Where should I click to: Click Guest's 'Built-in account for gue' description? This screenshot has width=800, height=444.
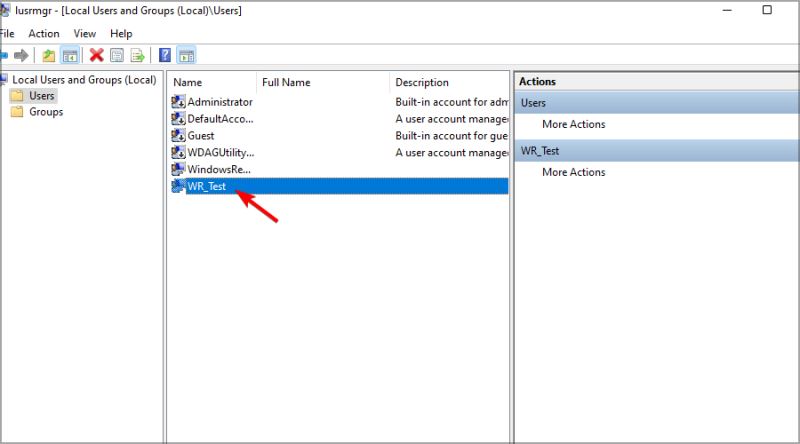click(452, 135)
